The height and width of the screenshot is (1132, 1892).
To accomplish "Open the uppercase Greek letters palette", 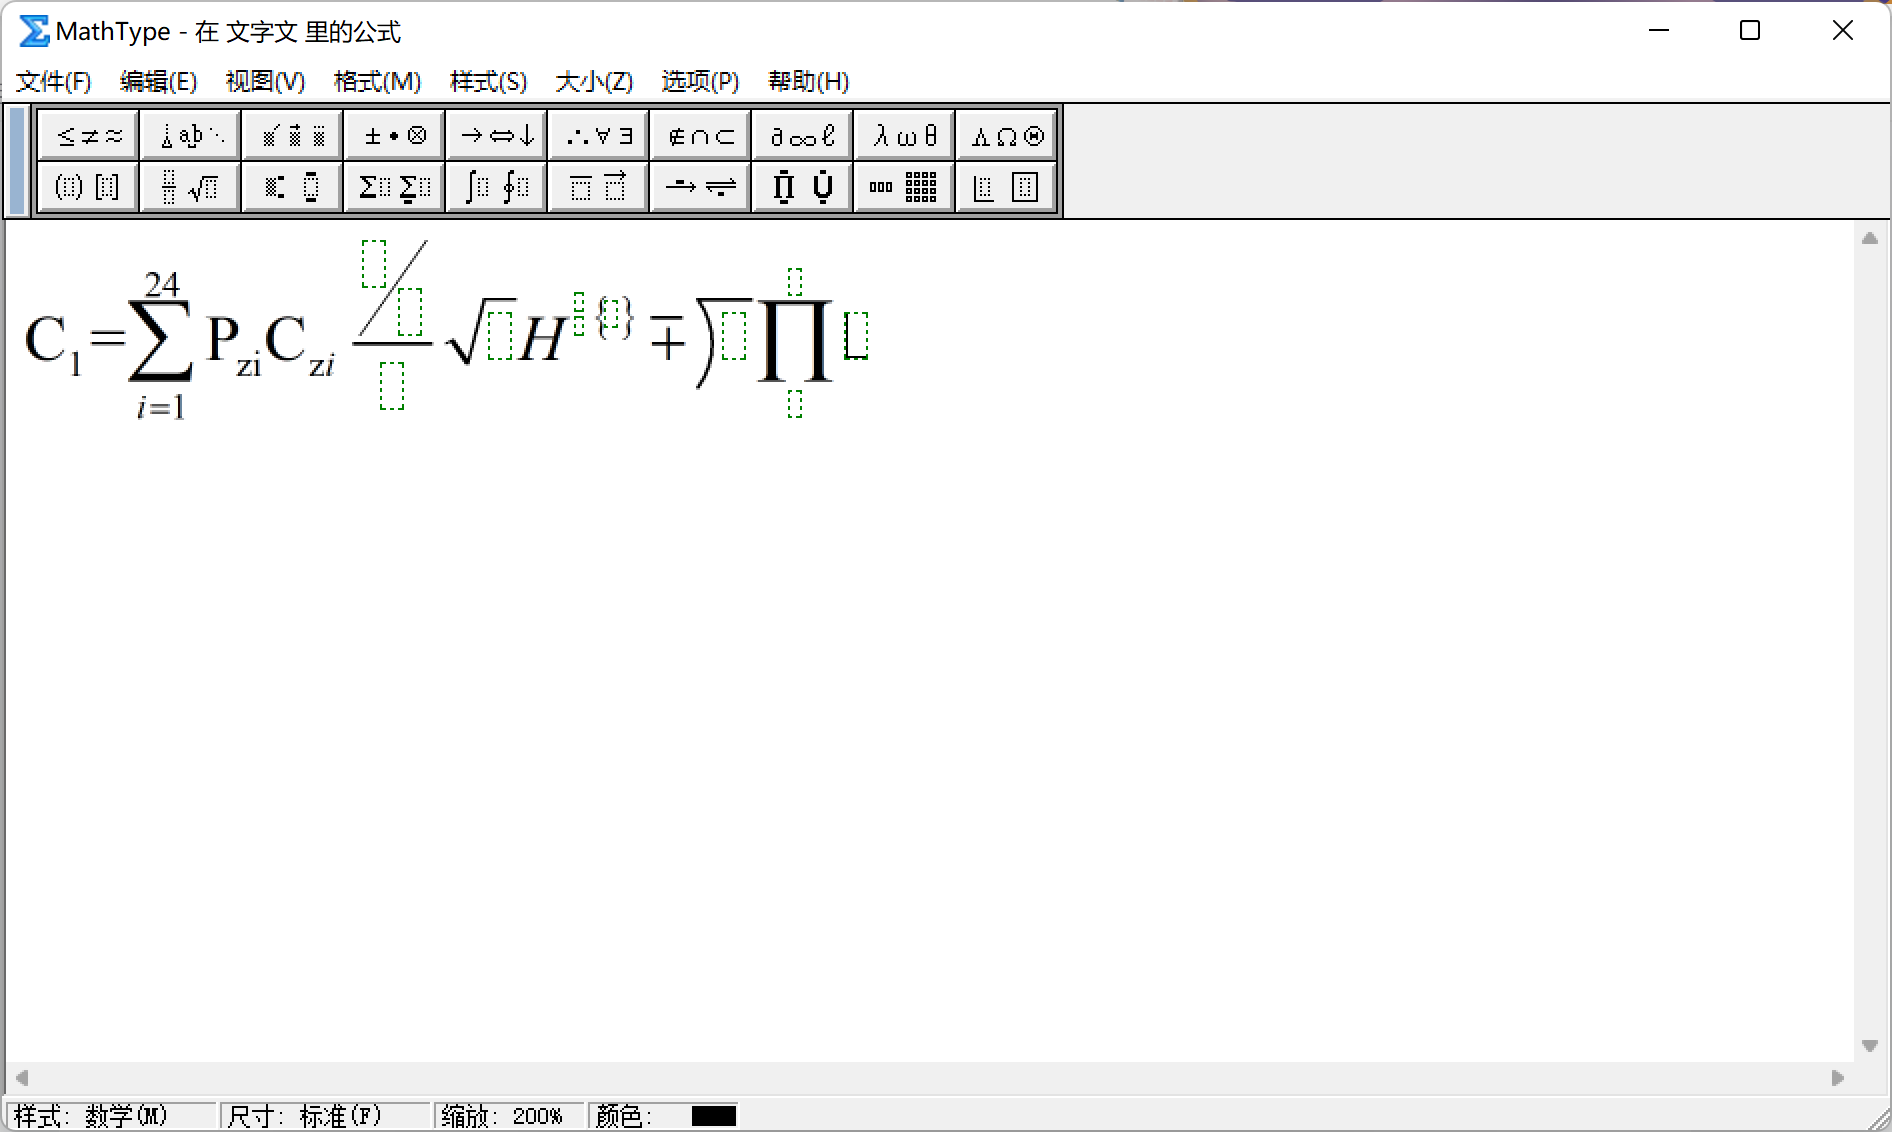I will point(1005,135).
